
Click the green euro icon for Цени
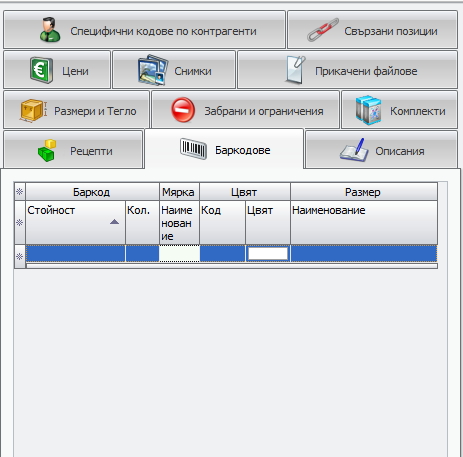pos(41,70)
